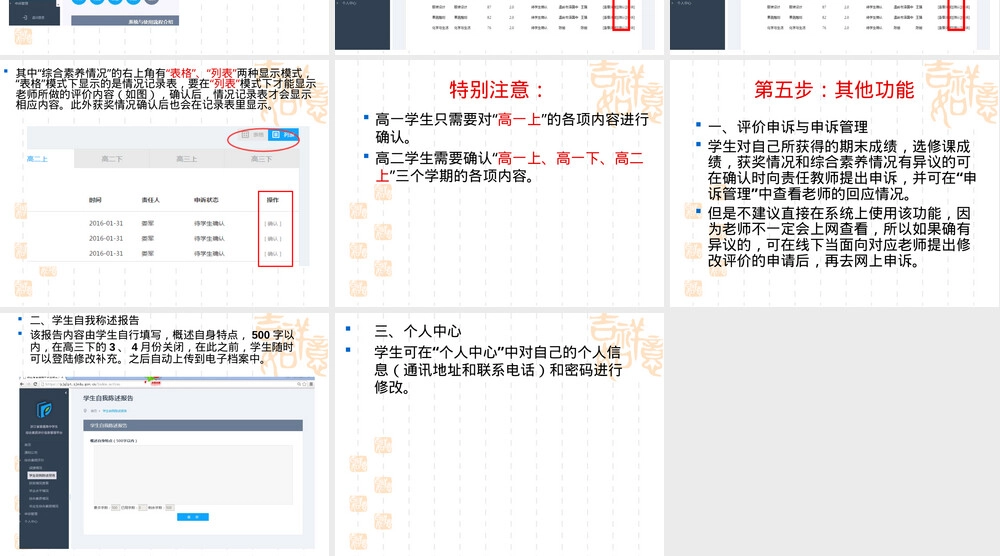Click the 一、评价申诉与申诉管理 bullet
Viewport: 1000px width, 556px height.
788,127
